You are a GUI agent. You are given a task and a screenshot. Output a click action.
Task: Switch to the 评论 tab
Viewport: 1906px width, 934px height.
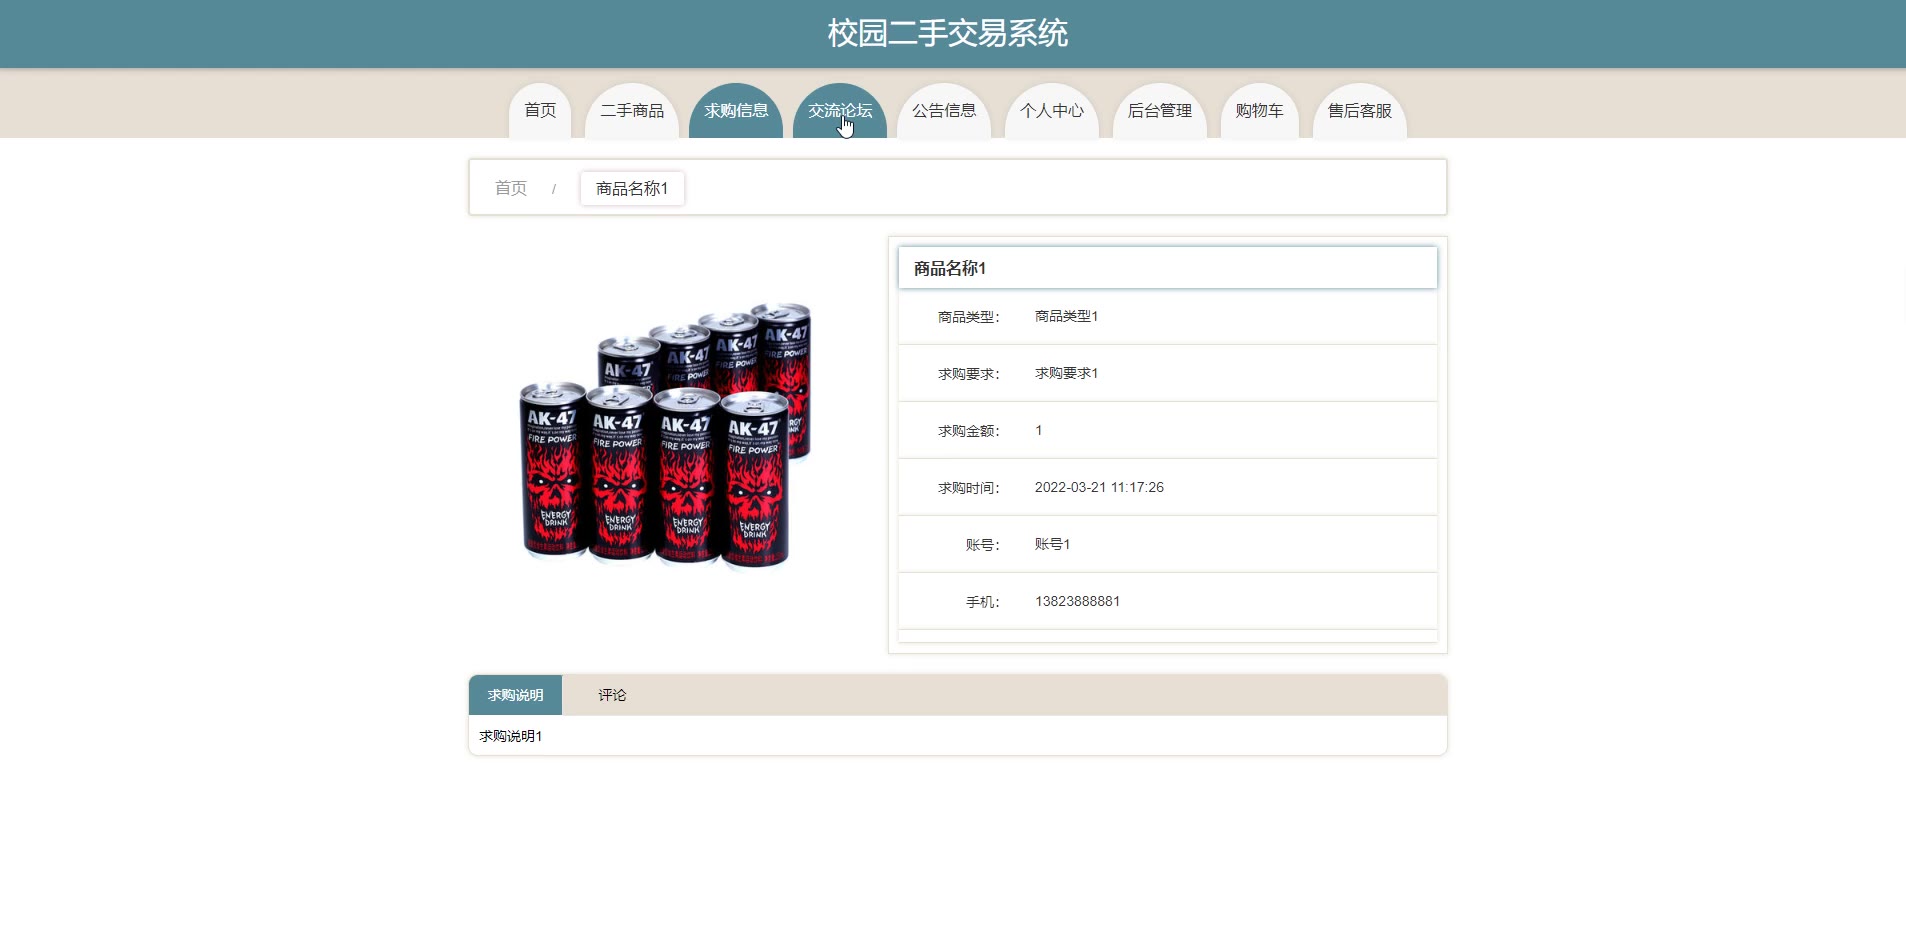point(612,695)
